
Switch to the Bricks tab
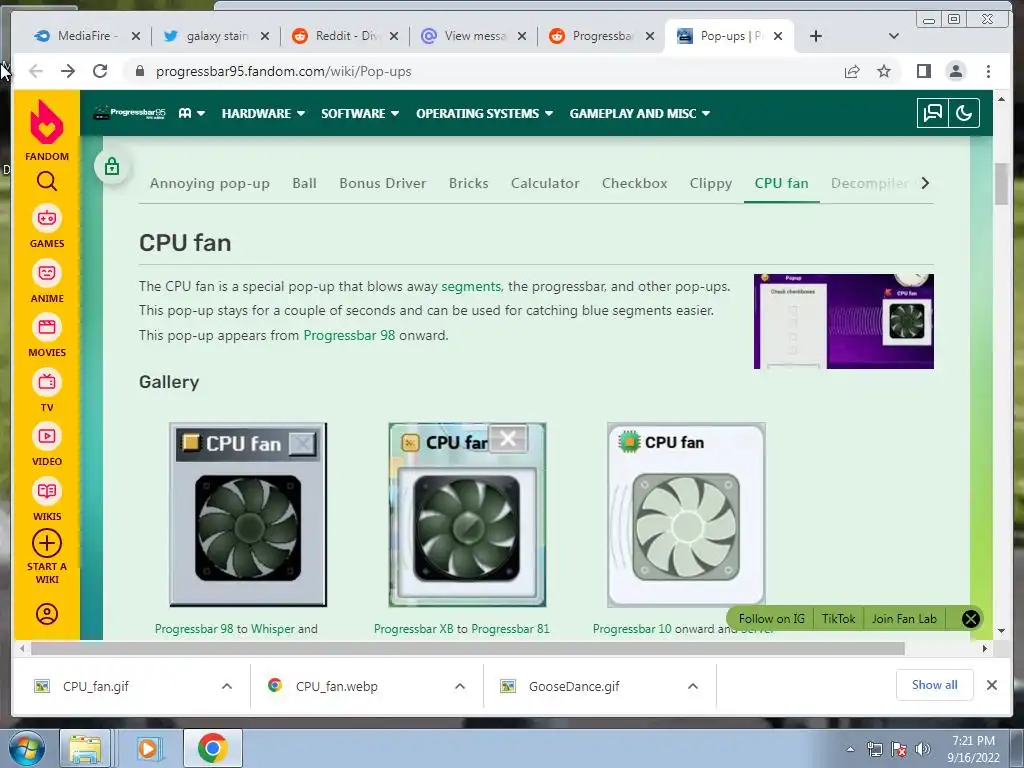click(468, 184)
